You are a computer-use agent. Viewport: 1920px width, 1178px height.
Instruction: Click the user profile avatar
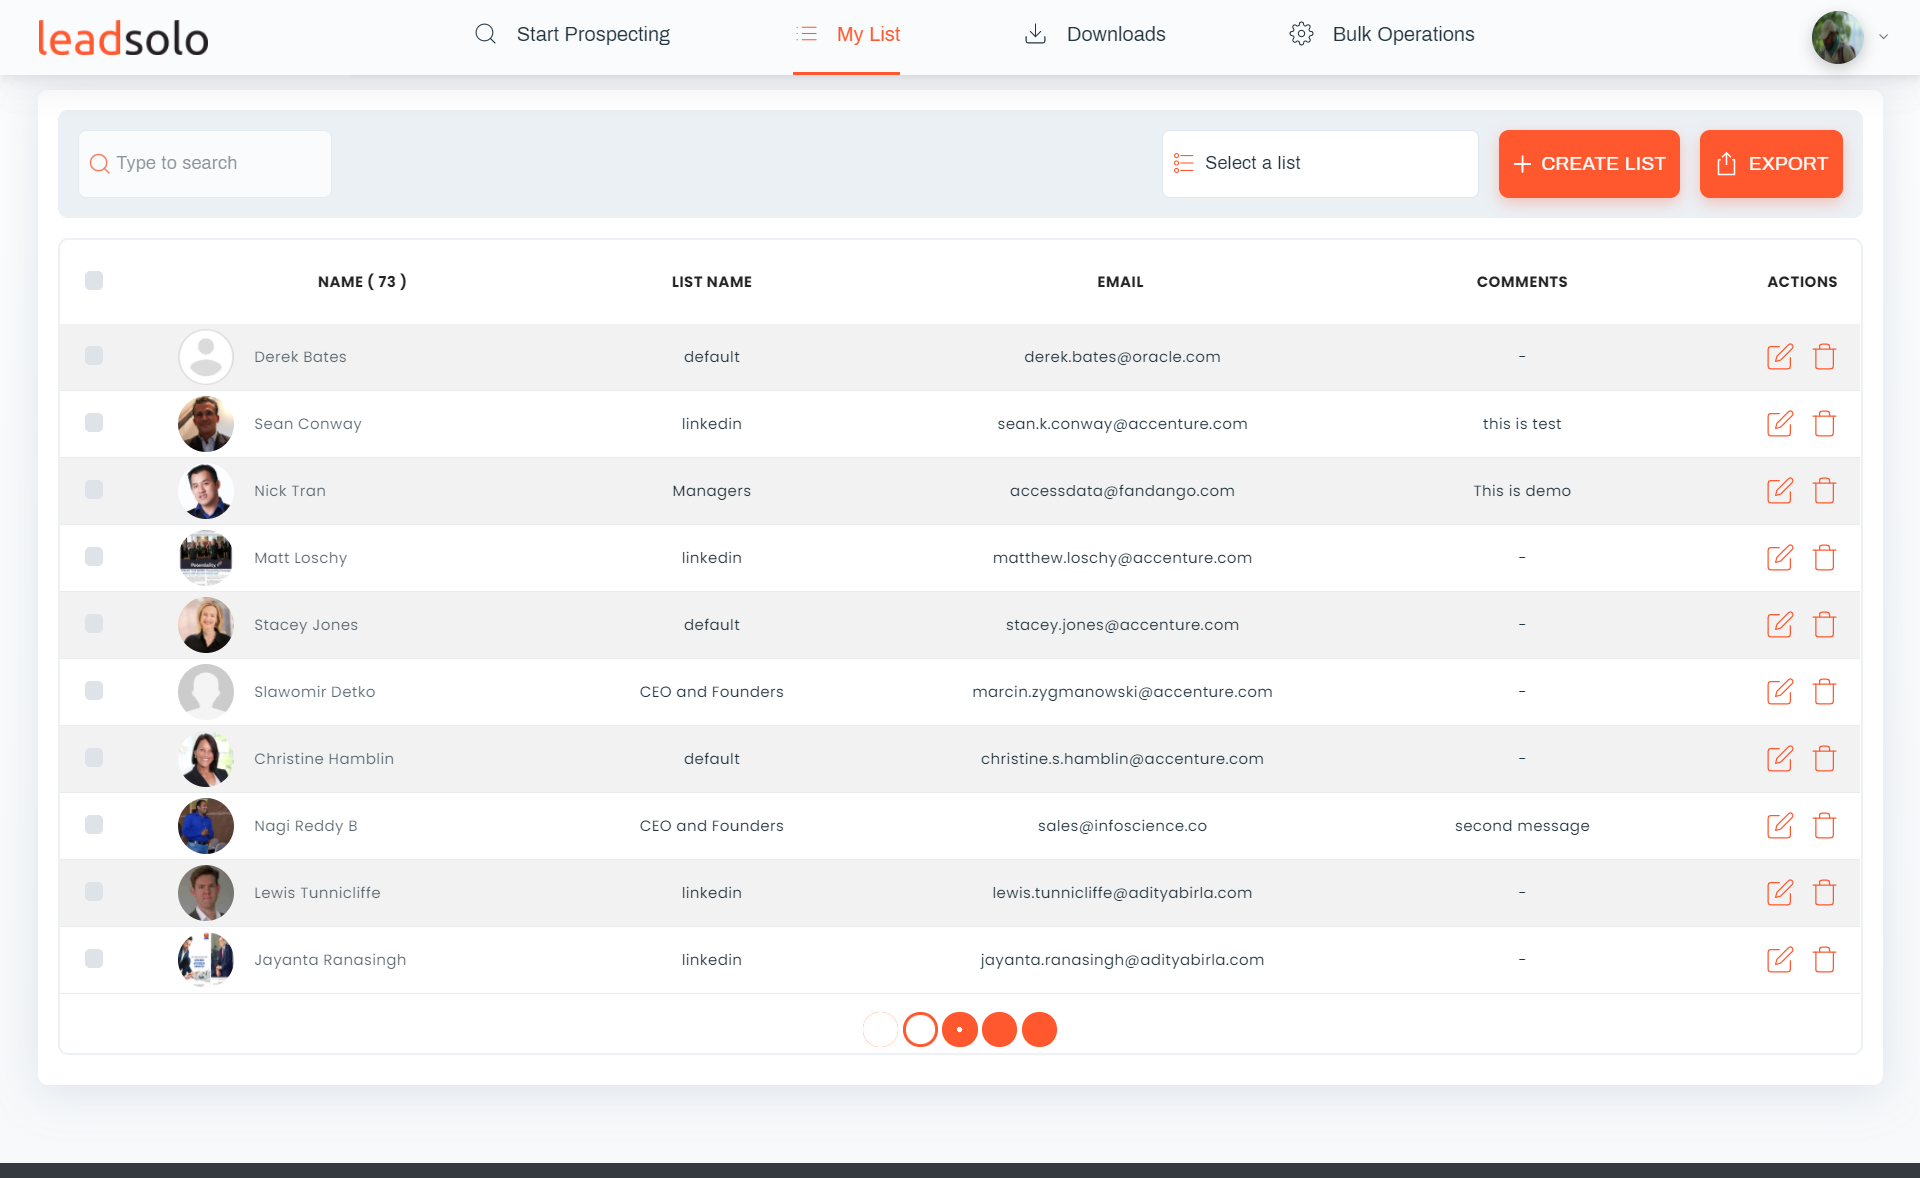click(x=1837, y=37)
